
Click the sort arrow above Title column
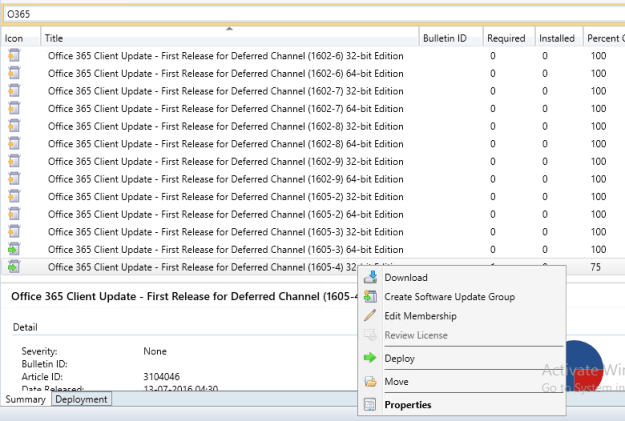pos(229,28)
